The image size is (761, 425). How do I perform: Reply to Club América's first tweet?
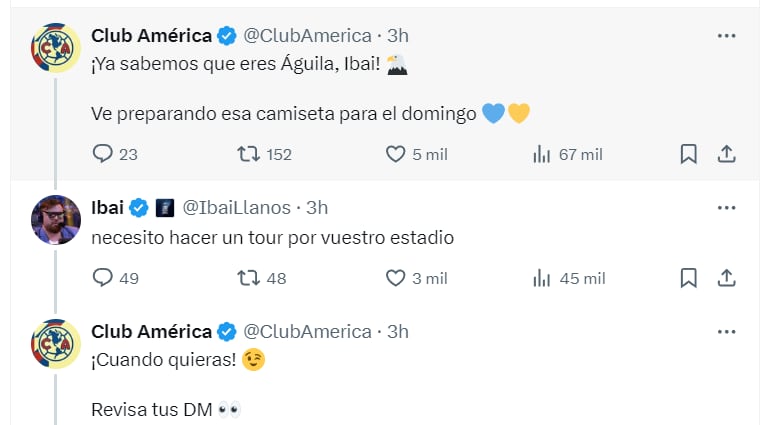(x=102, y=154)
